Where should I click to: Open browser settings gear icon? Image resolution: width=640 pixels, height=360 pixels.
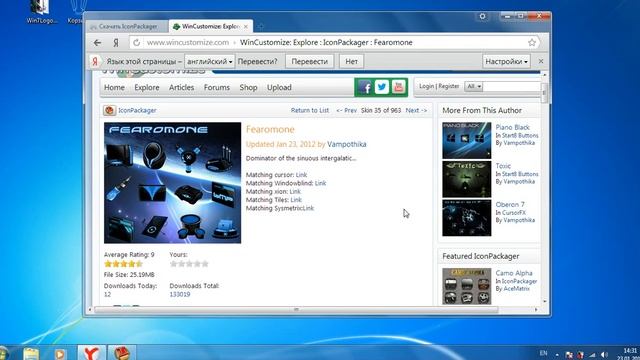[x=482, y=16]
